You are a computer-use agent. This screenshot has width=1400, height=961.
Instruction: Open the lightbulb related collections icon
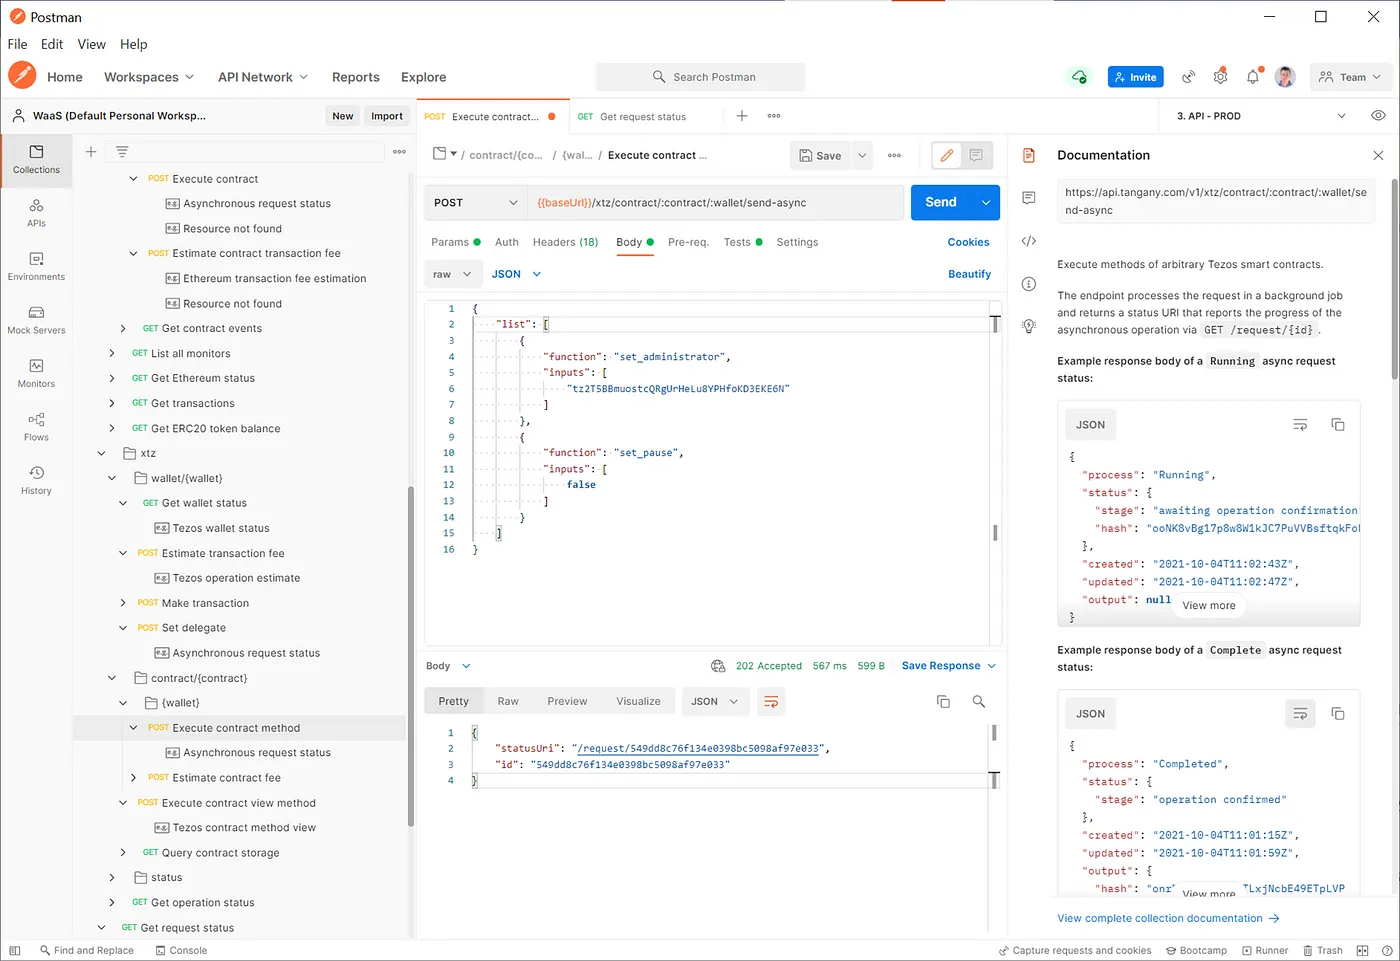tap(1029, 327)
